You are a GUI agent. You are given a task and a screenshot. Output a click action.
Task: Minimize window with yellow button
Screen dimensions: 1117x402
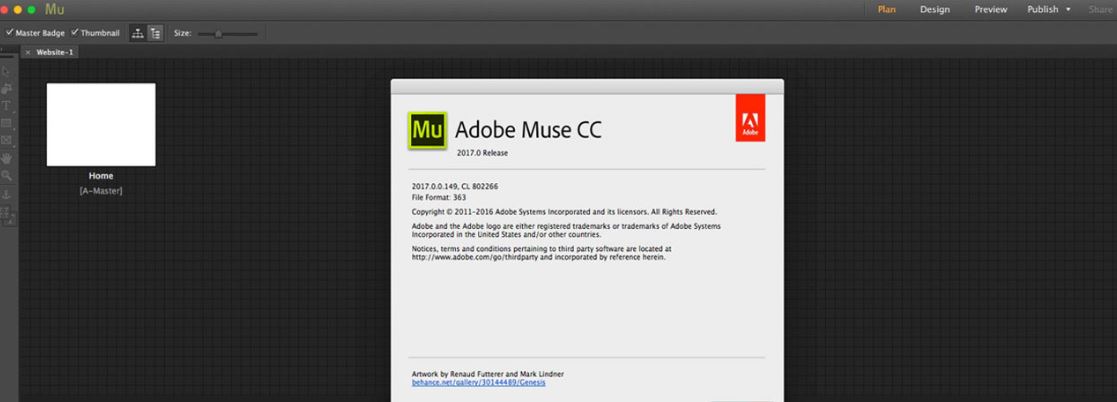coord(18,10)
